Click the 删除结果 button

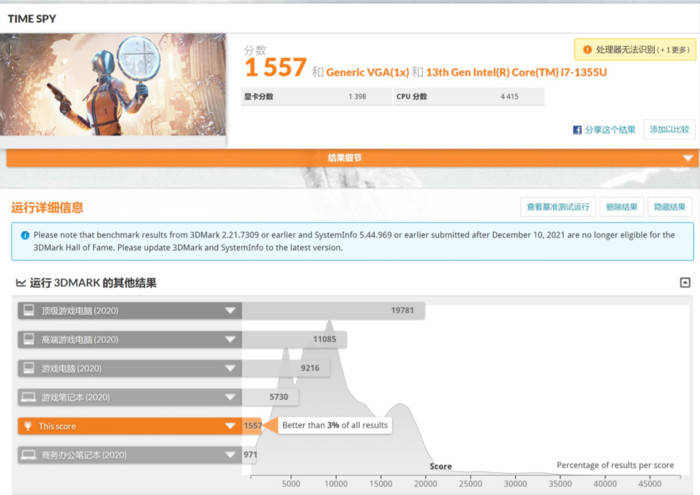click(621, 207)
